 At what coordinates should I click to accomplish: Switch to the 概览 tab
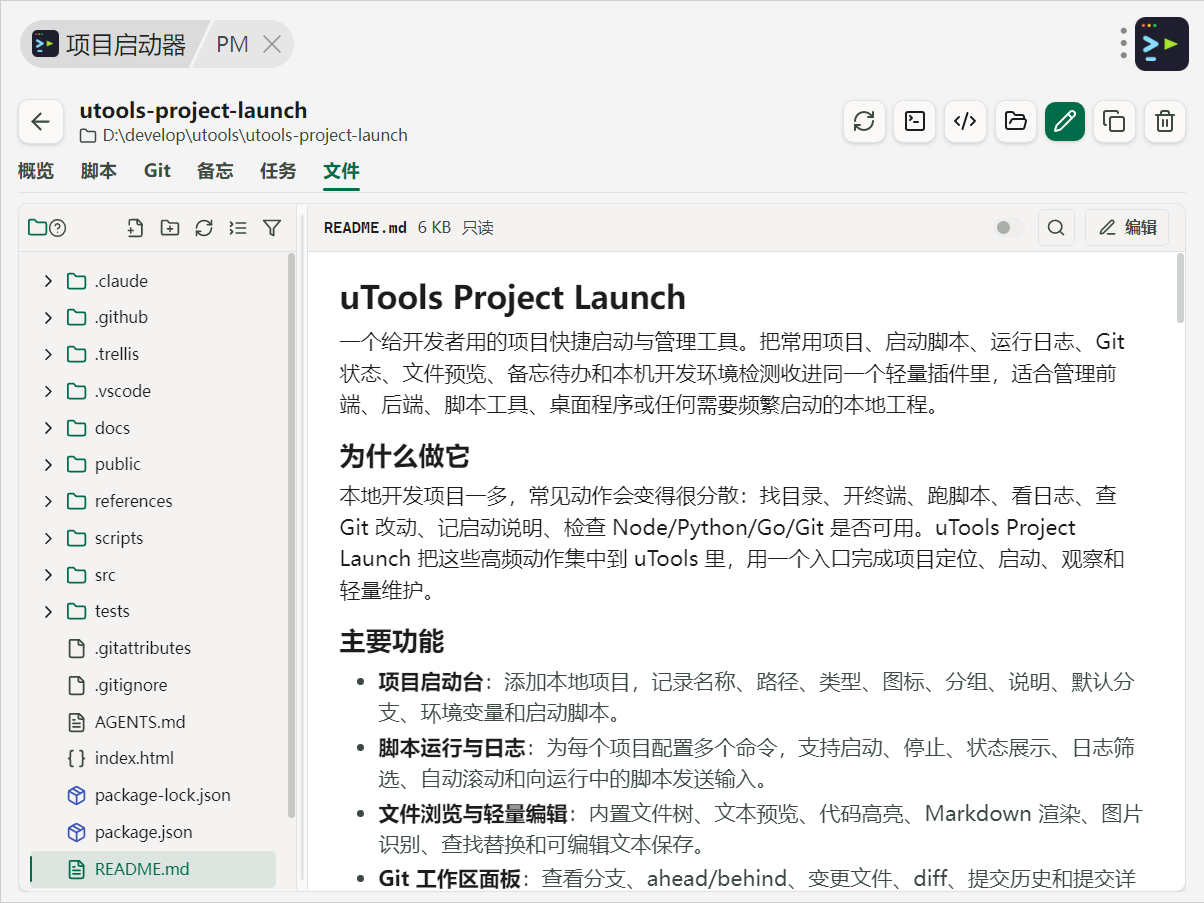point(36,171)
